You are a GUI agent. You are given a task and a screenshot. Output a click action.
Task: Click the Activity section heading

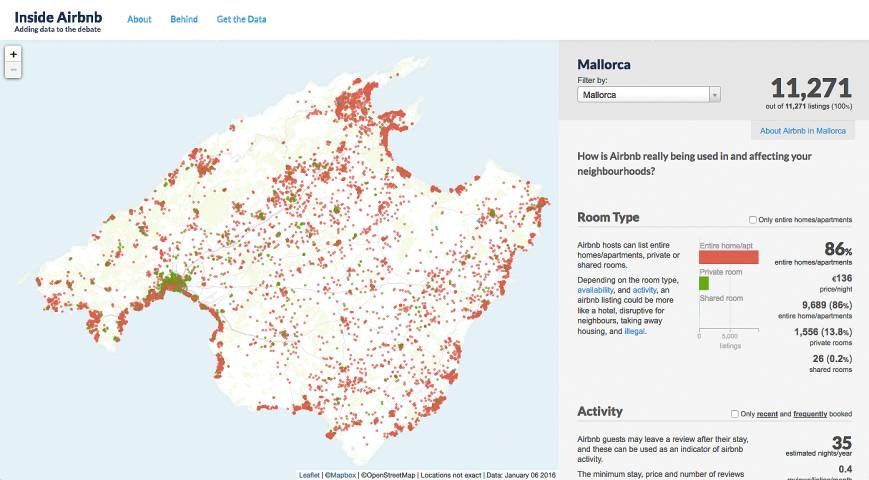[x=600, y=411]
